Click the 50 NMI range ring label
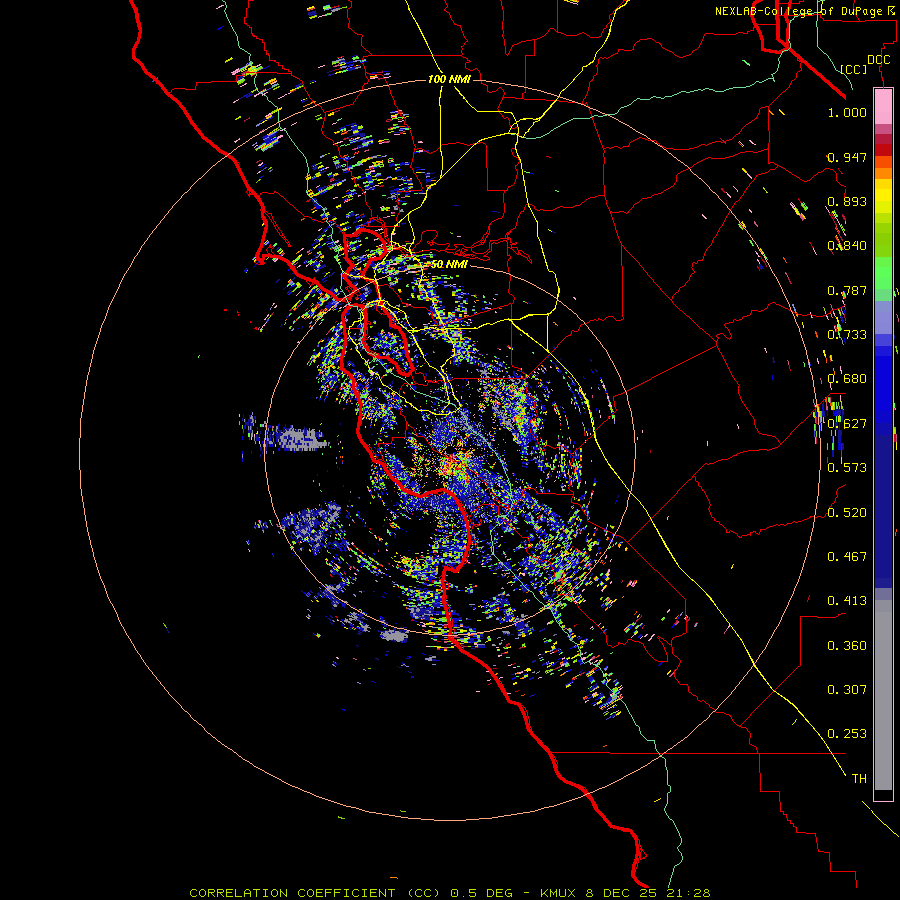 (x=449, y=264)
